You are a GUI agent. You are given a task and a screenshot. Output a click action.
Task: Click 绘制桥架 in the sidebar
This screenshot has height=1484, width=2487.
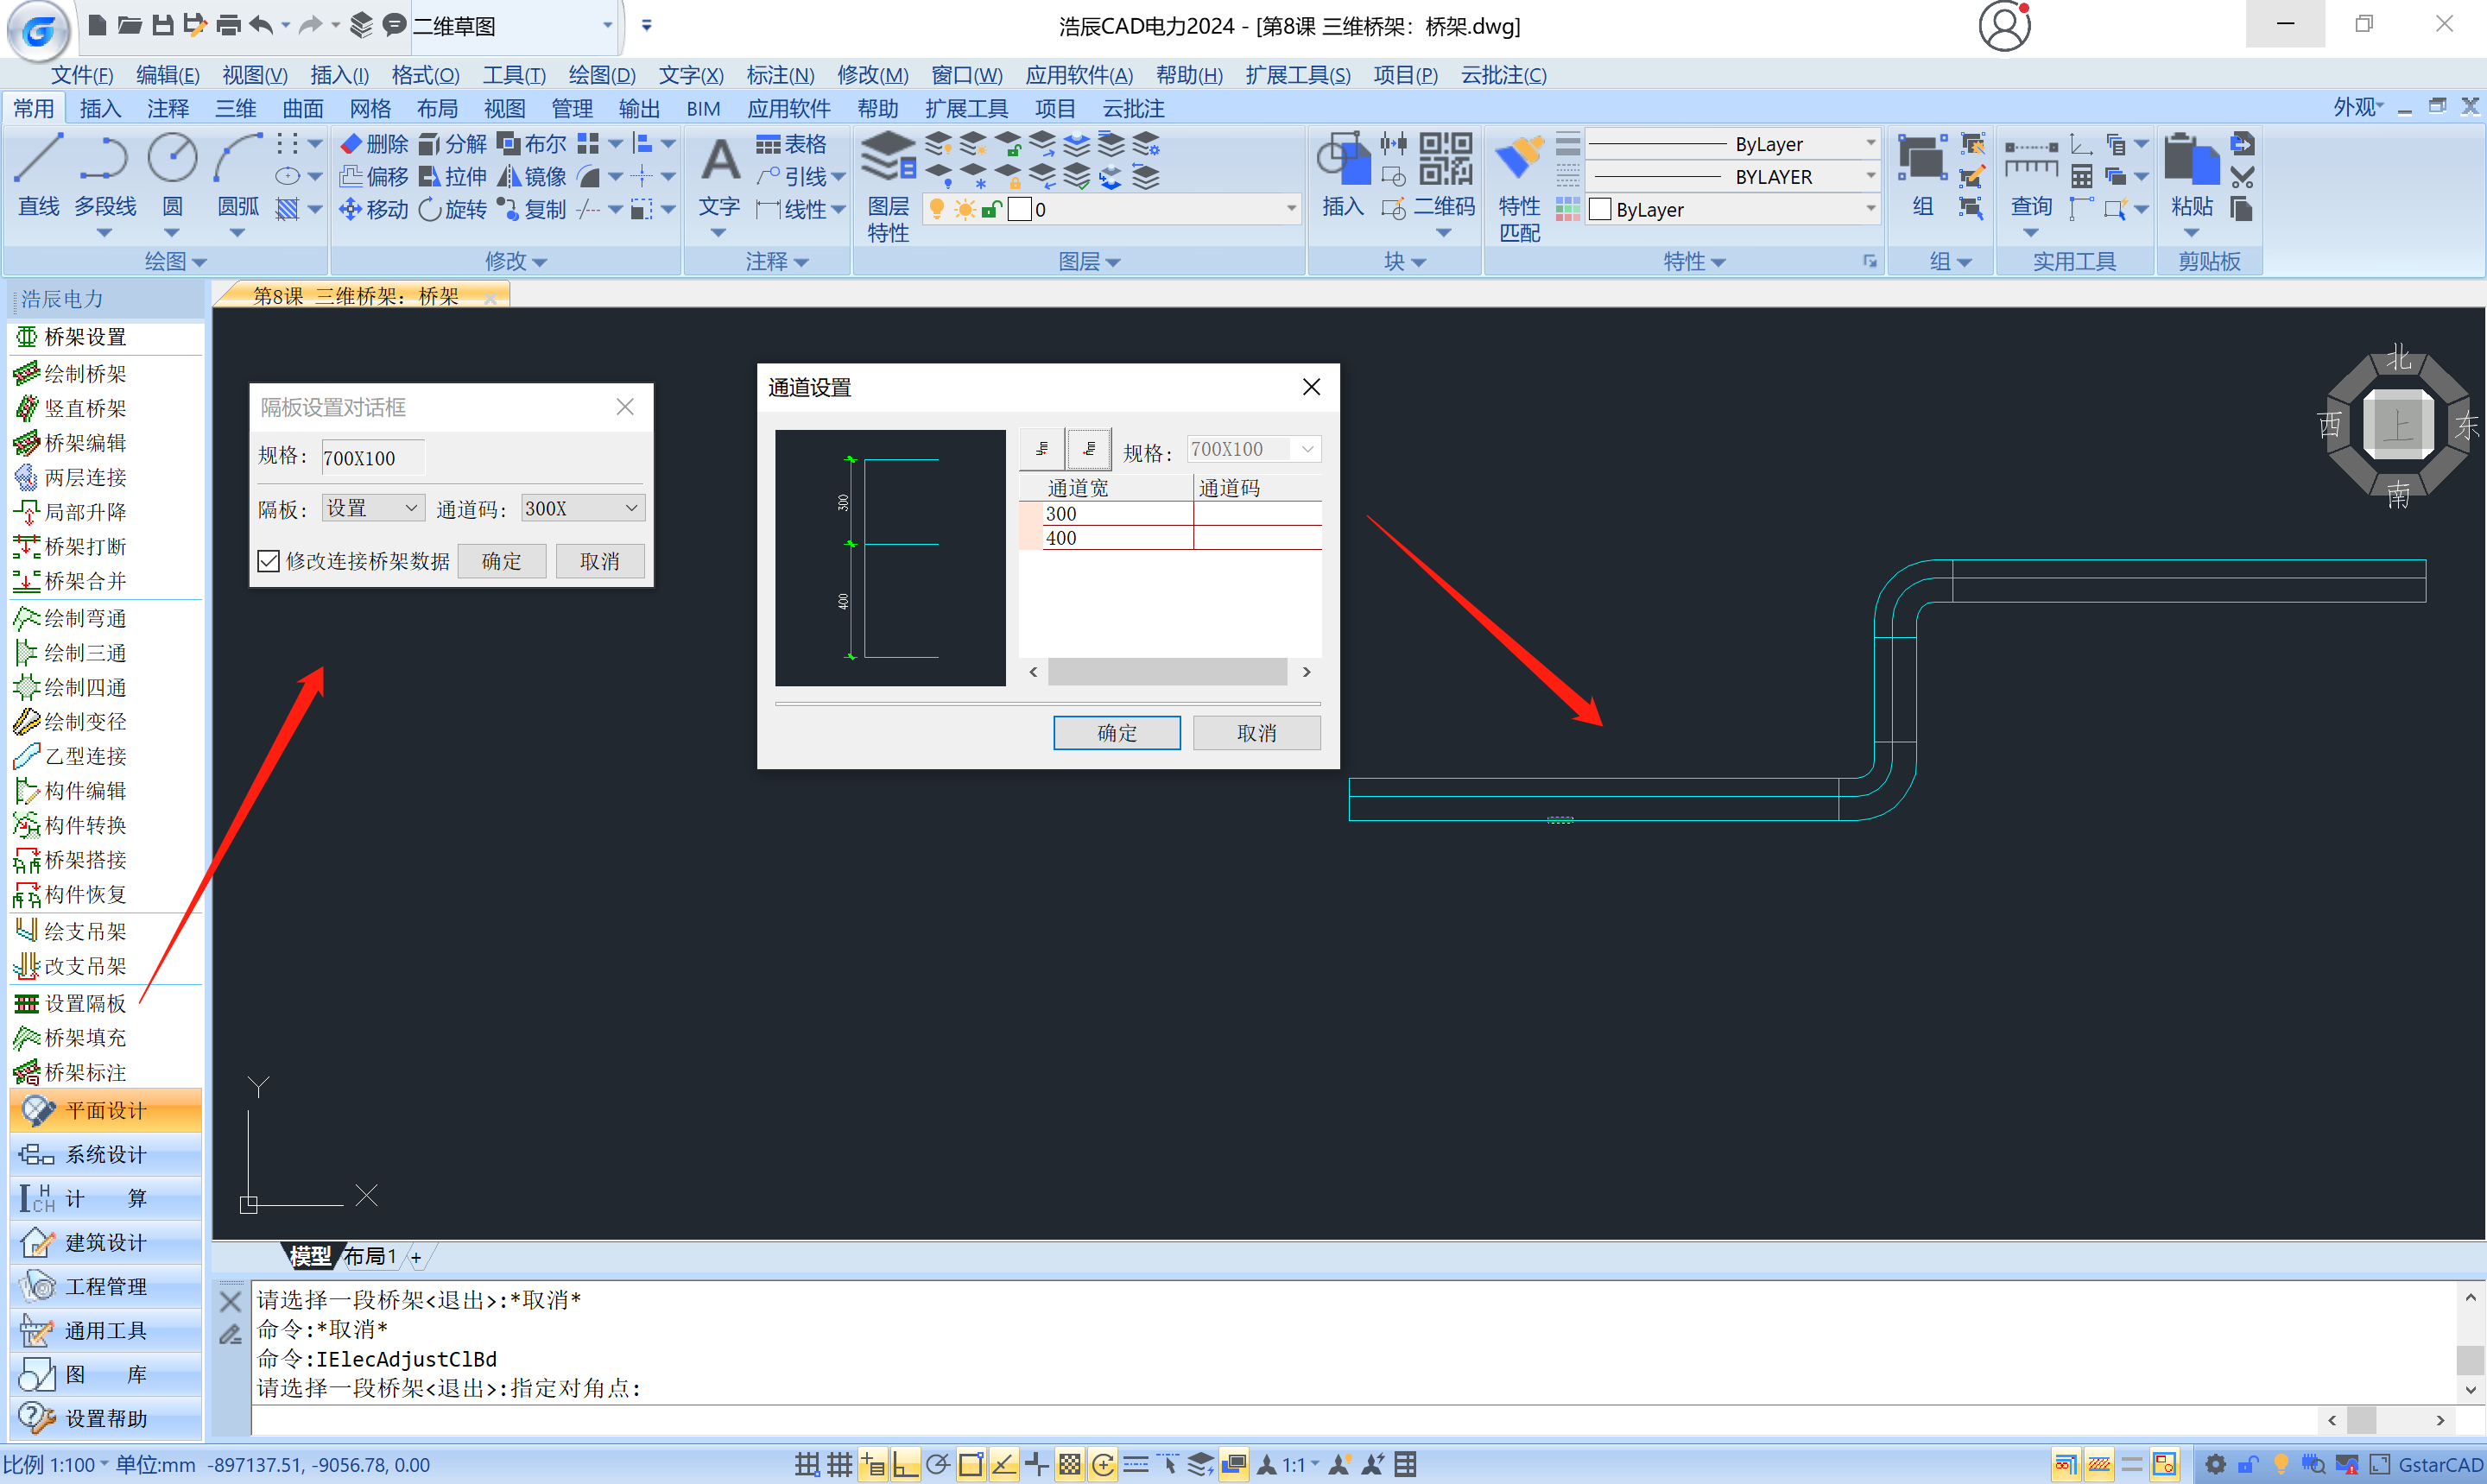(85, 374)
